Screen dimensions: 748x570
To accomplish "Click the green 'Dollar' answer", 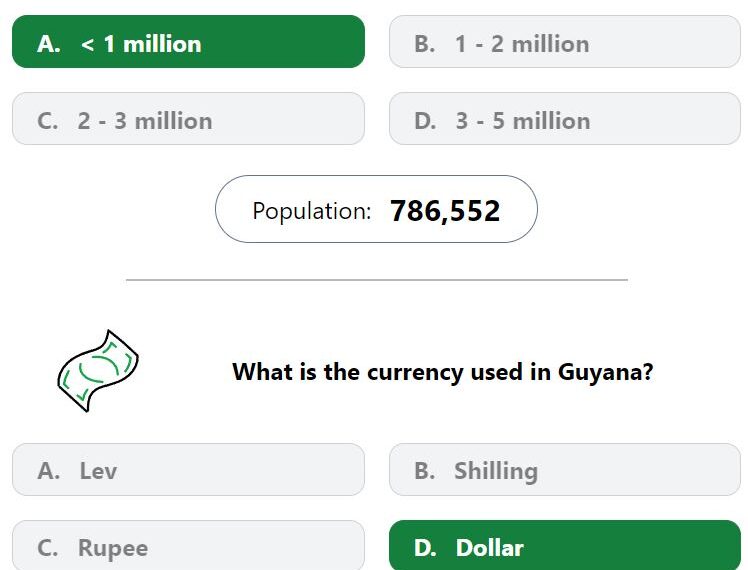I will click(x=565, y=545).
